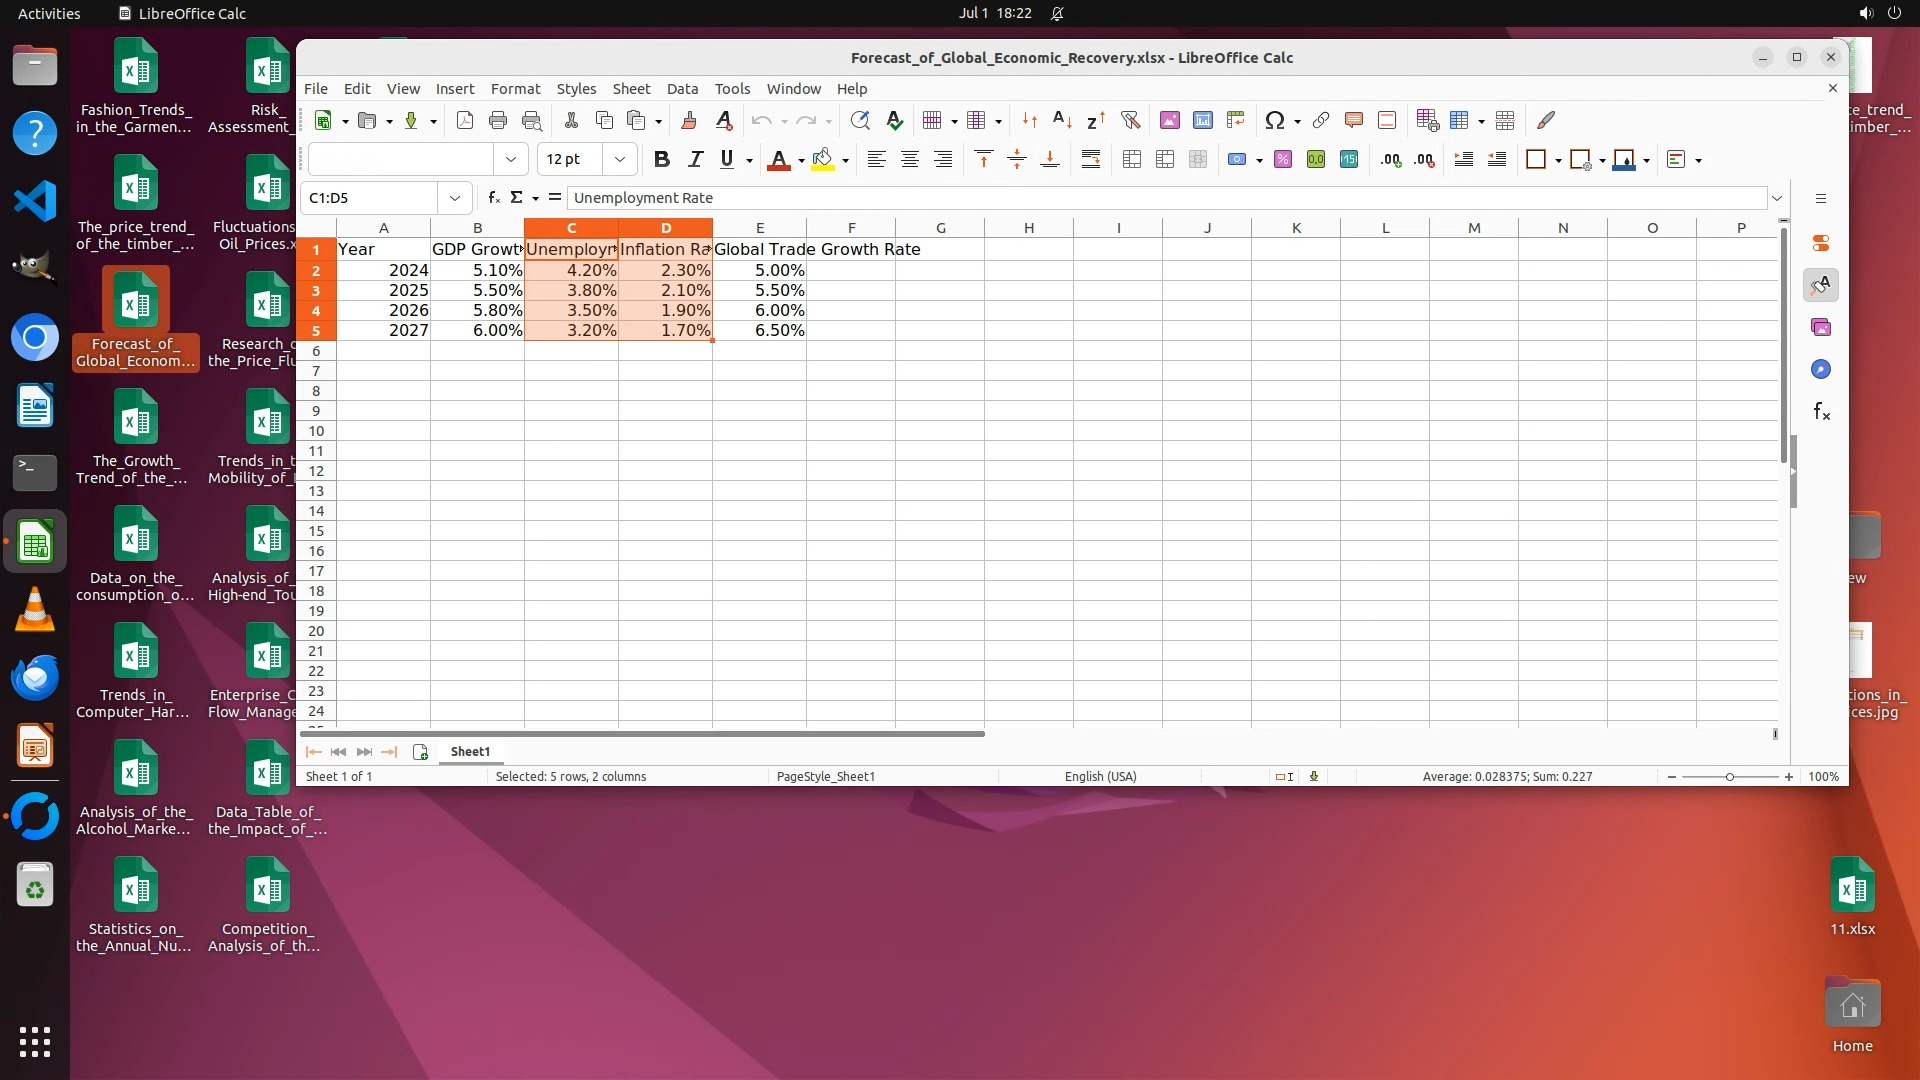Open the font size dropdown

click(x=619, y=160)
